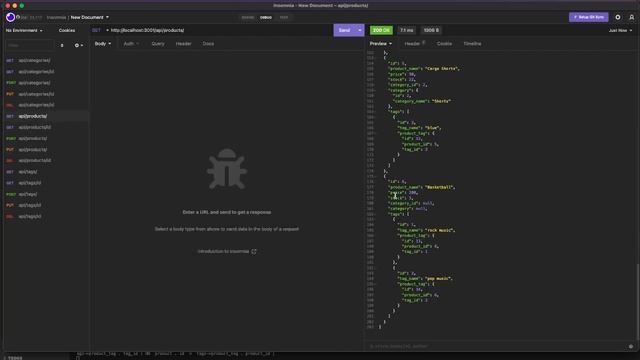
Task: Click the "Shorts" category name value
Action: coord(441,101)
